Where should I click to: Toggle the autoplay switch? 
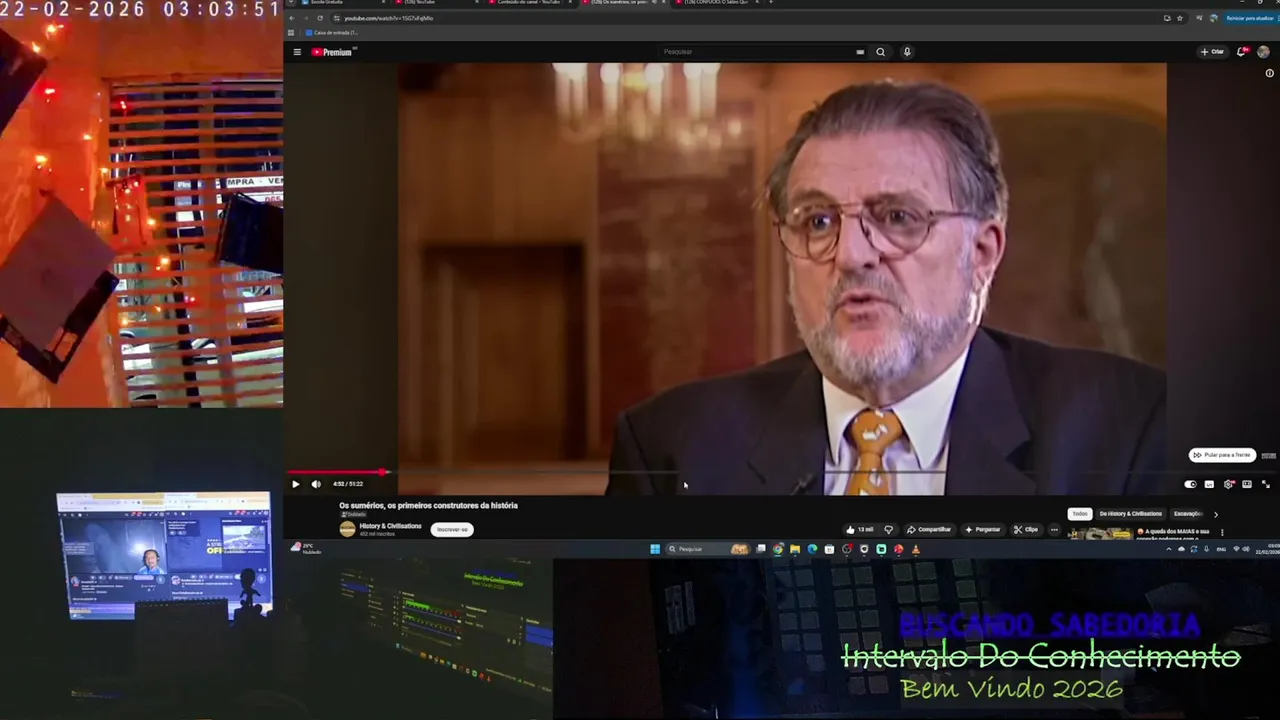(1190, 484)
